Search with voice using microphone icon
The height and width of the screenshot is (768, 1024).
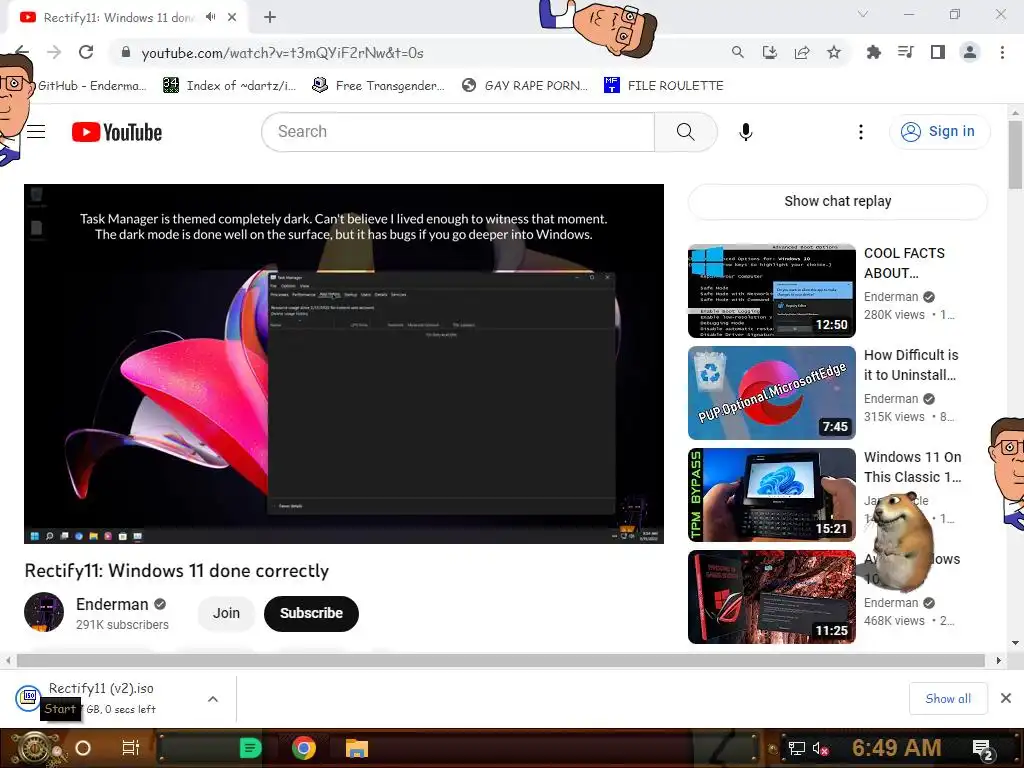point(745,132)
